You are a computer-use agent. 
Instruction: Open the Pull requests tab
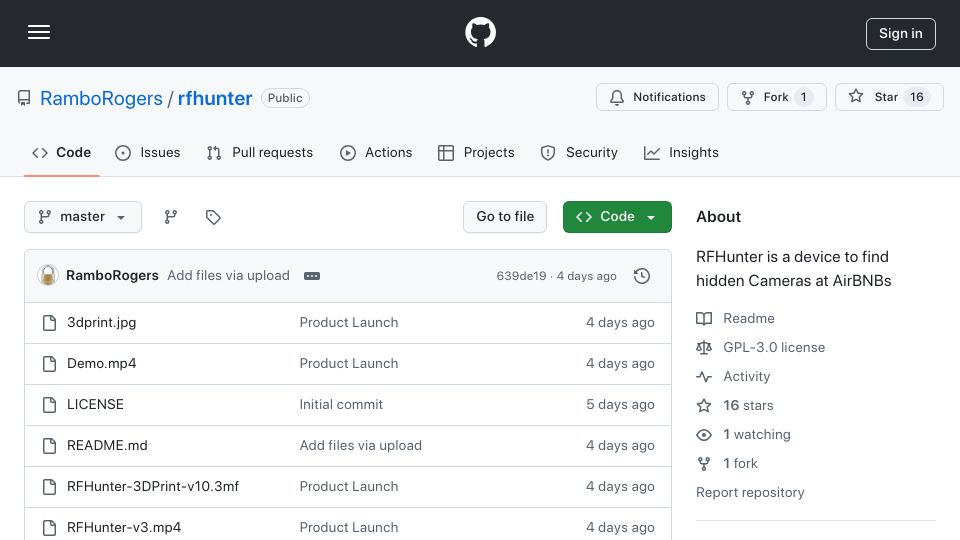tap(260, 152)
